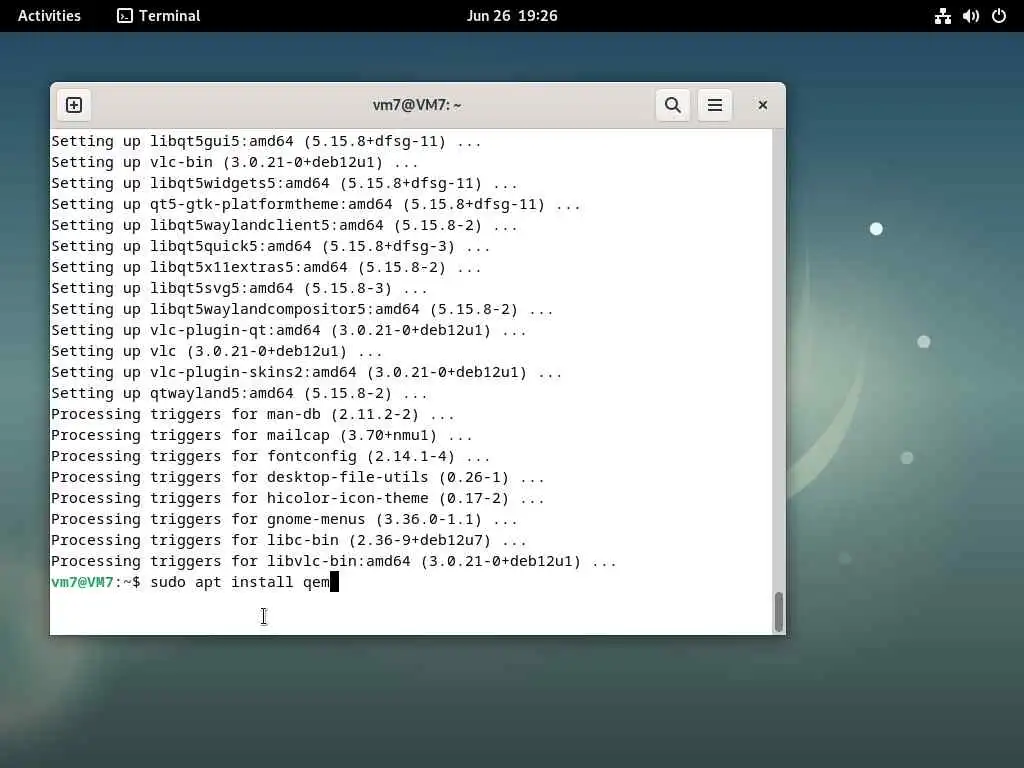This screenshot has width=1024, height=768.
Task: Open the Terminal app menu in top bar
Action: [x=159, y=16]
